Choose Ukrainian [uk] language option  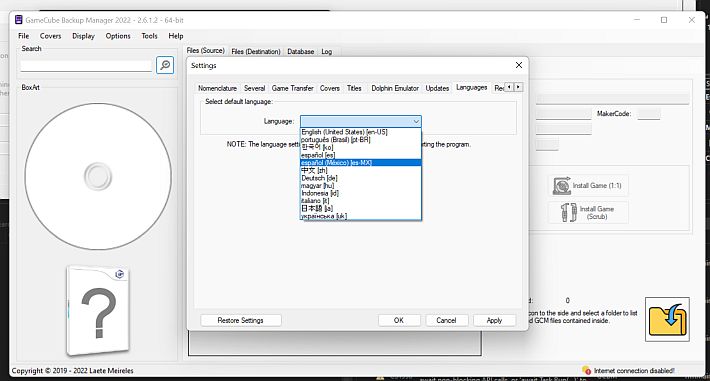pyautogui.click(x=360, y=216)
